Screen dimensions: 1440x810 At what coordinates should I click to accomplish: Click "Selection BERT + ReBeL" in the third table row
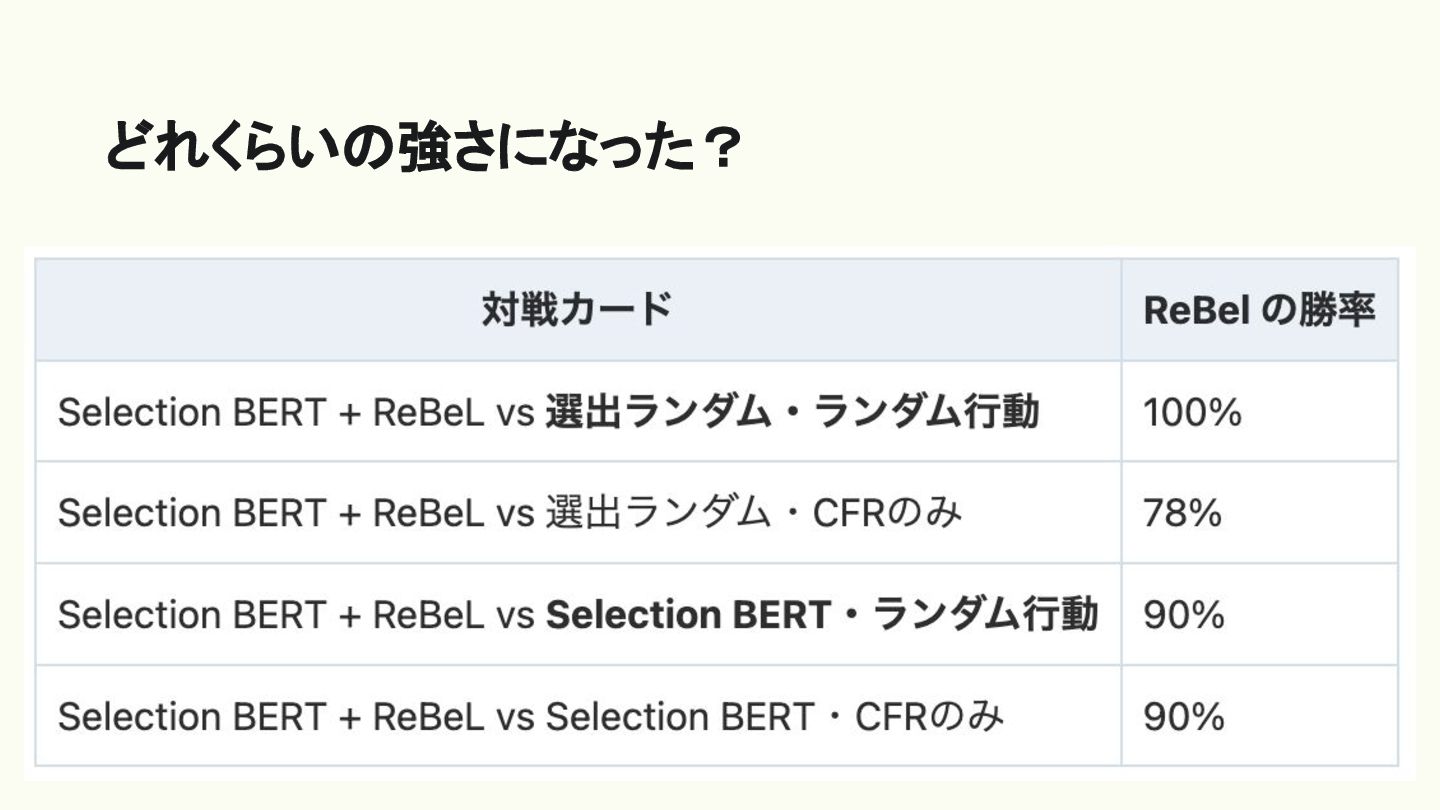click(x=270, y=615)
